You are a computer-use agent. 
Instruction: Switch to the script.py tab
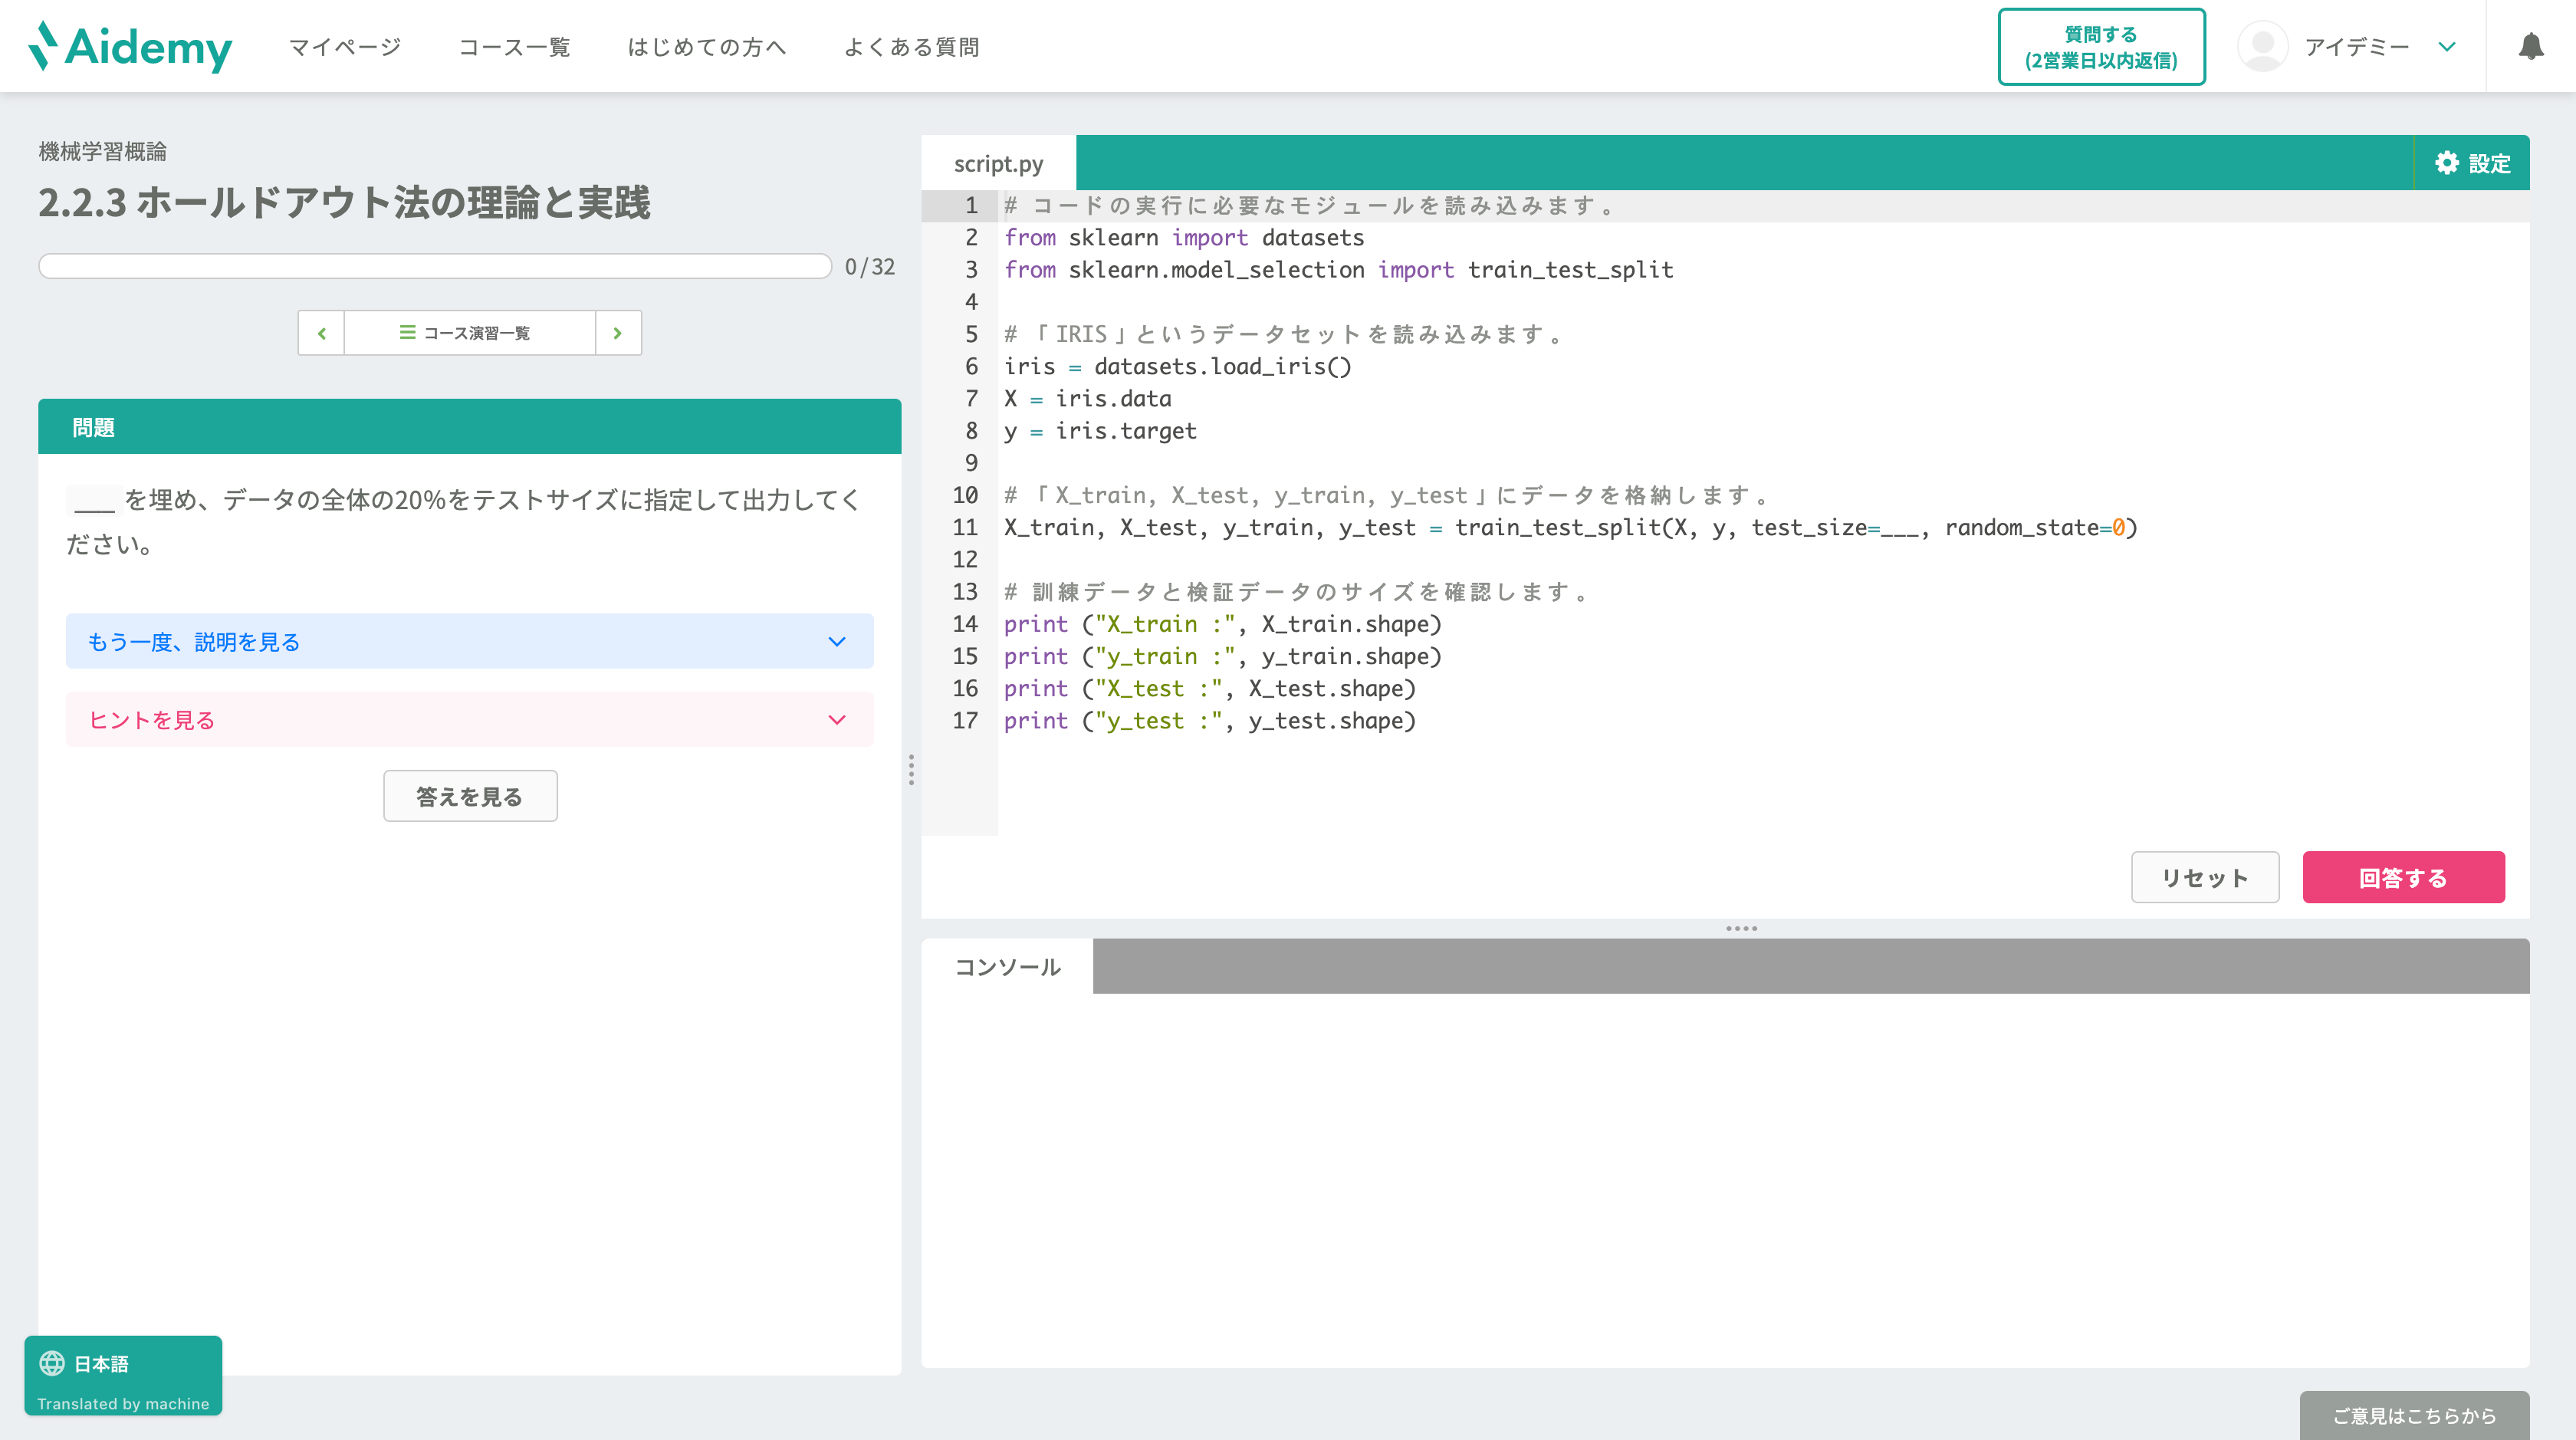pyautogui.click(x=997, y=162)
